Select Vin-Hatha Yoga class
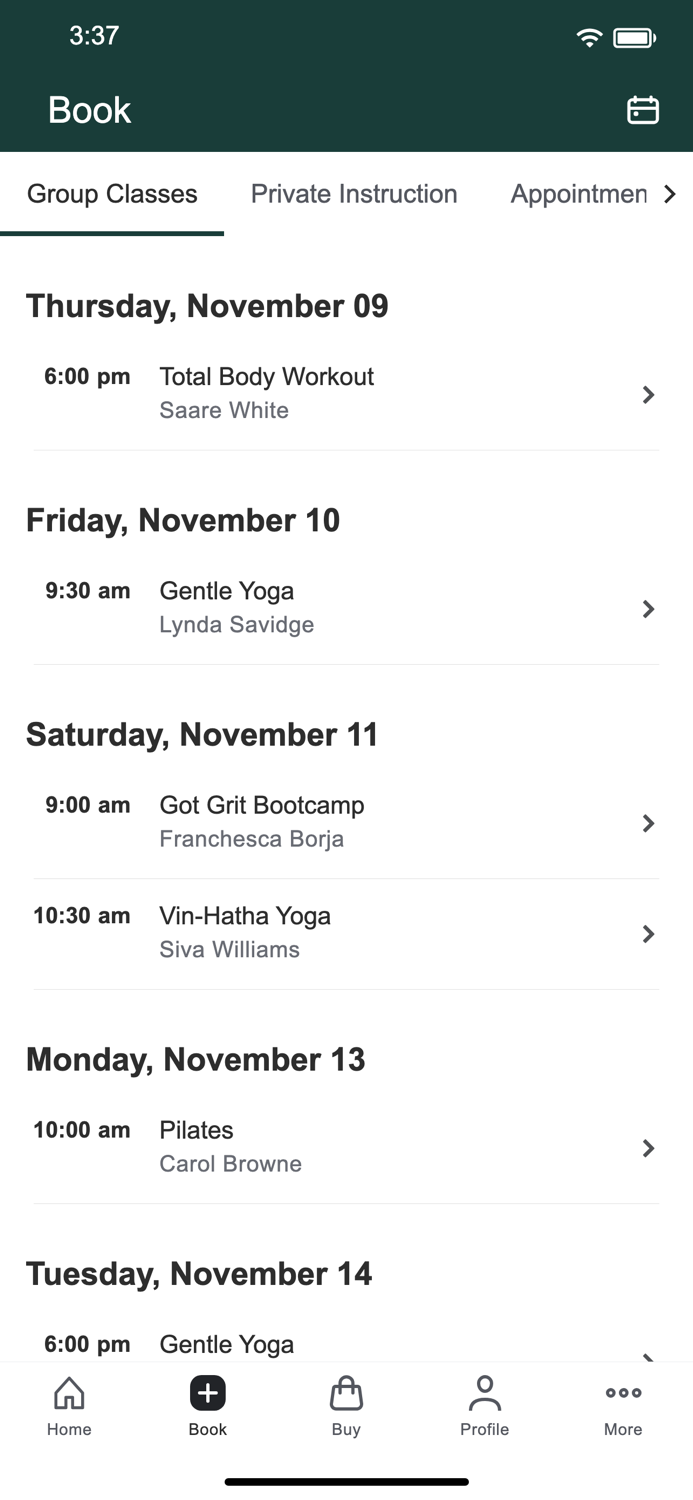693x1500 pixels. [245, 916]
